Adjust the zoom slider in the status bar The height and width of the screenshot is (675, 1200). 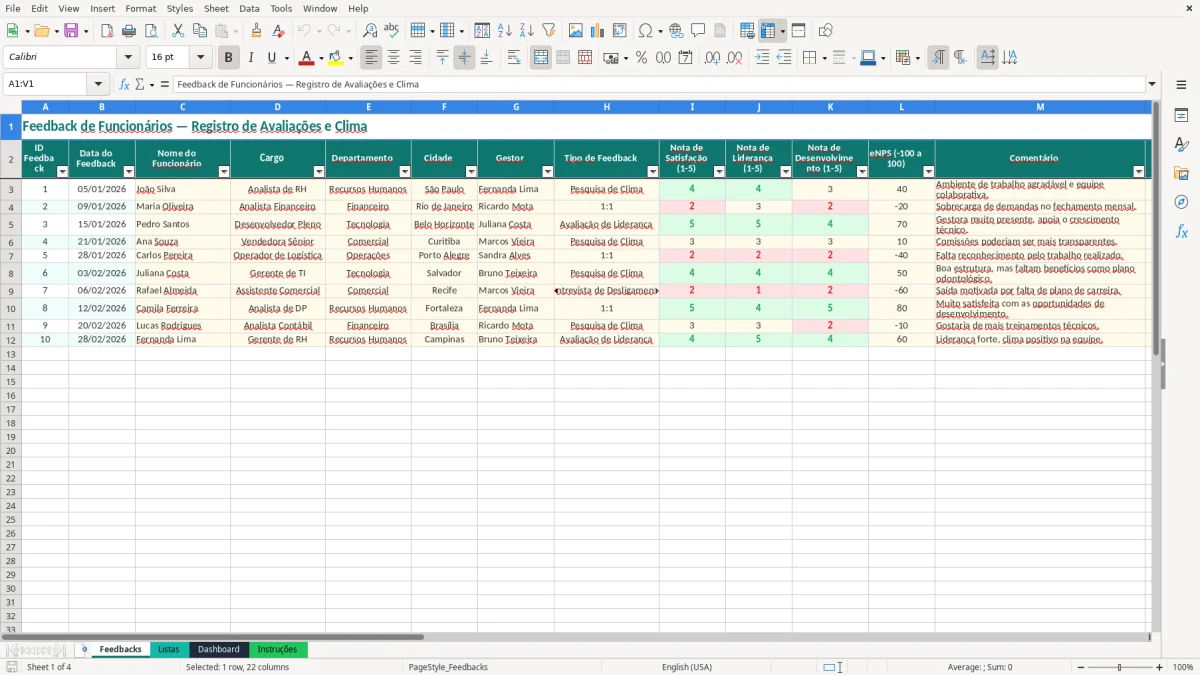click(x=1119, y=667)
